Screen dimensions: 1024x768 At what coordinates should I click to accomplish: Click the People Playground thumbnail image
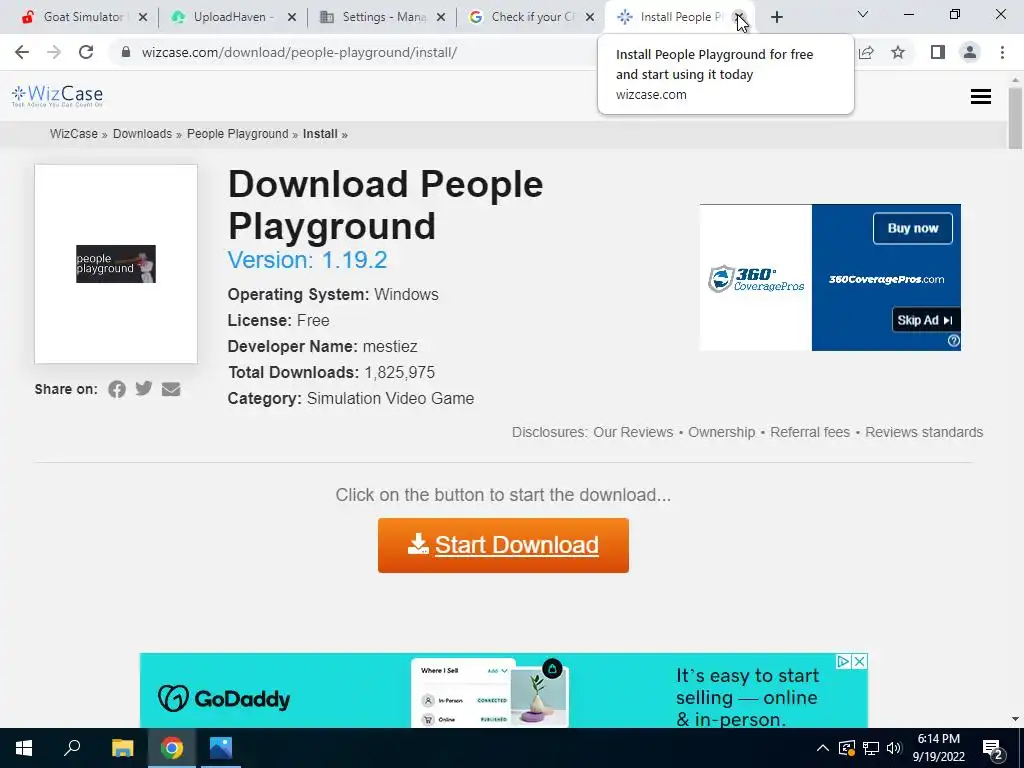(x=116, y=264)
